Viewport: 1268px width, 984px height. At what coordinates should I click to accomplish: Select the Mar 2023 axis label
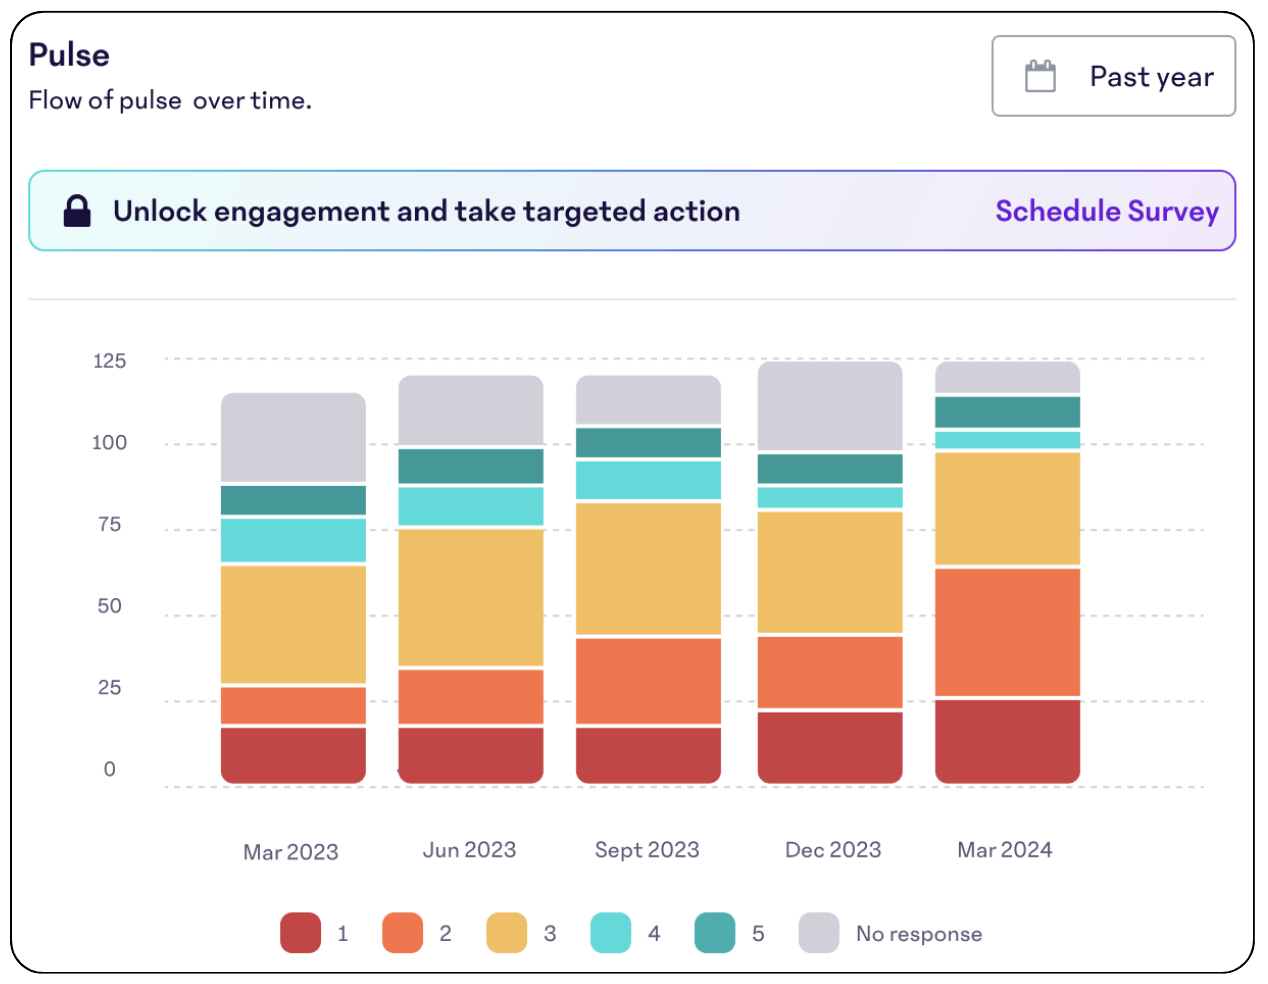290,849
